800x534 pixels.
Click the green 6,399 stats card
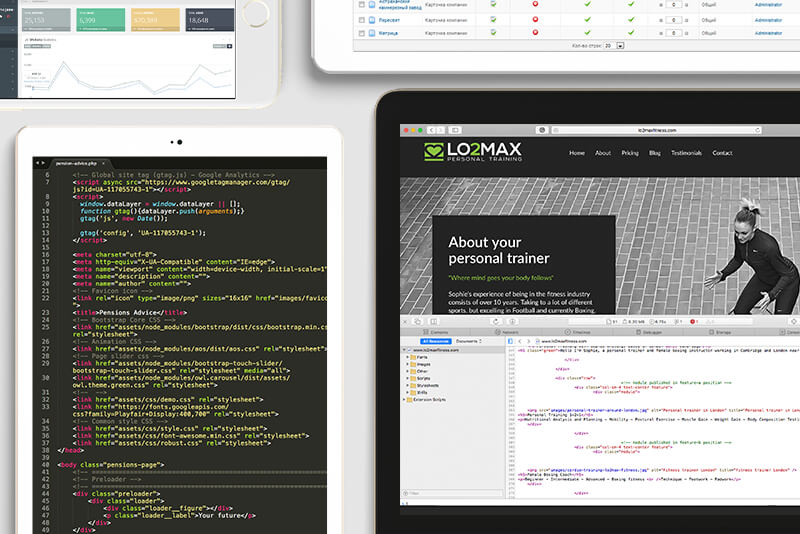tap(101, 20)
